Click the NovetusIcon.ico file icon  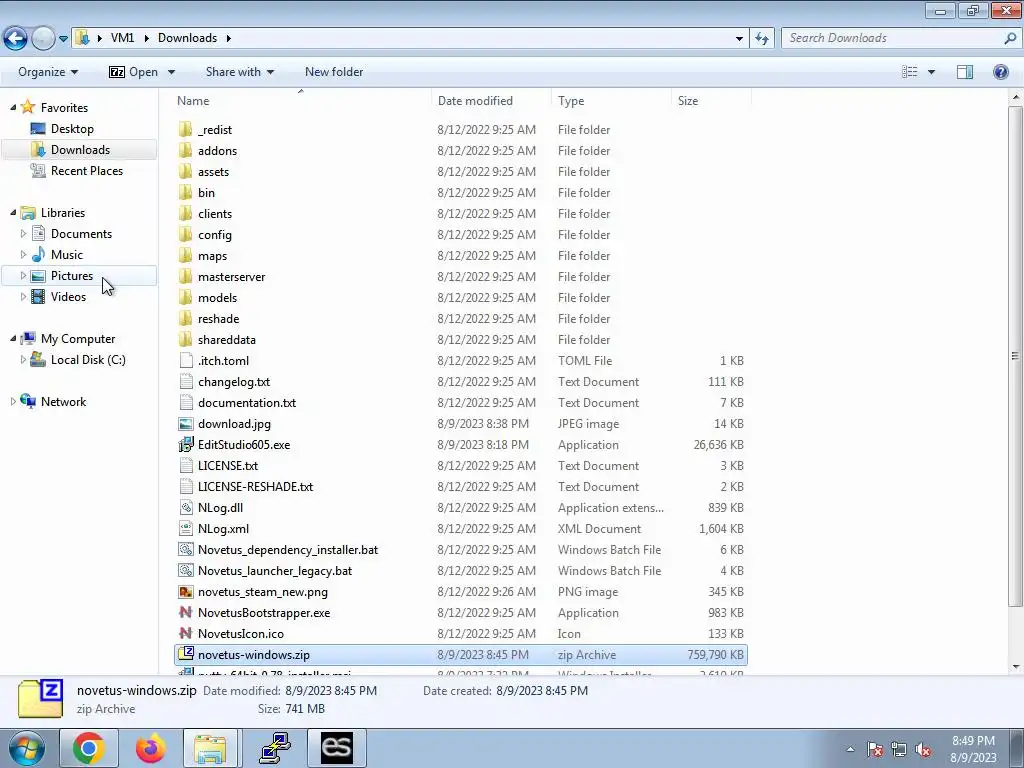click(x=185, y=633)
